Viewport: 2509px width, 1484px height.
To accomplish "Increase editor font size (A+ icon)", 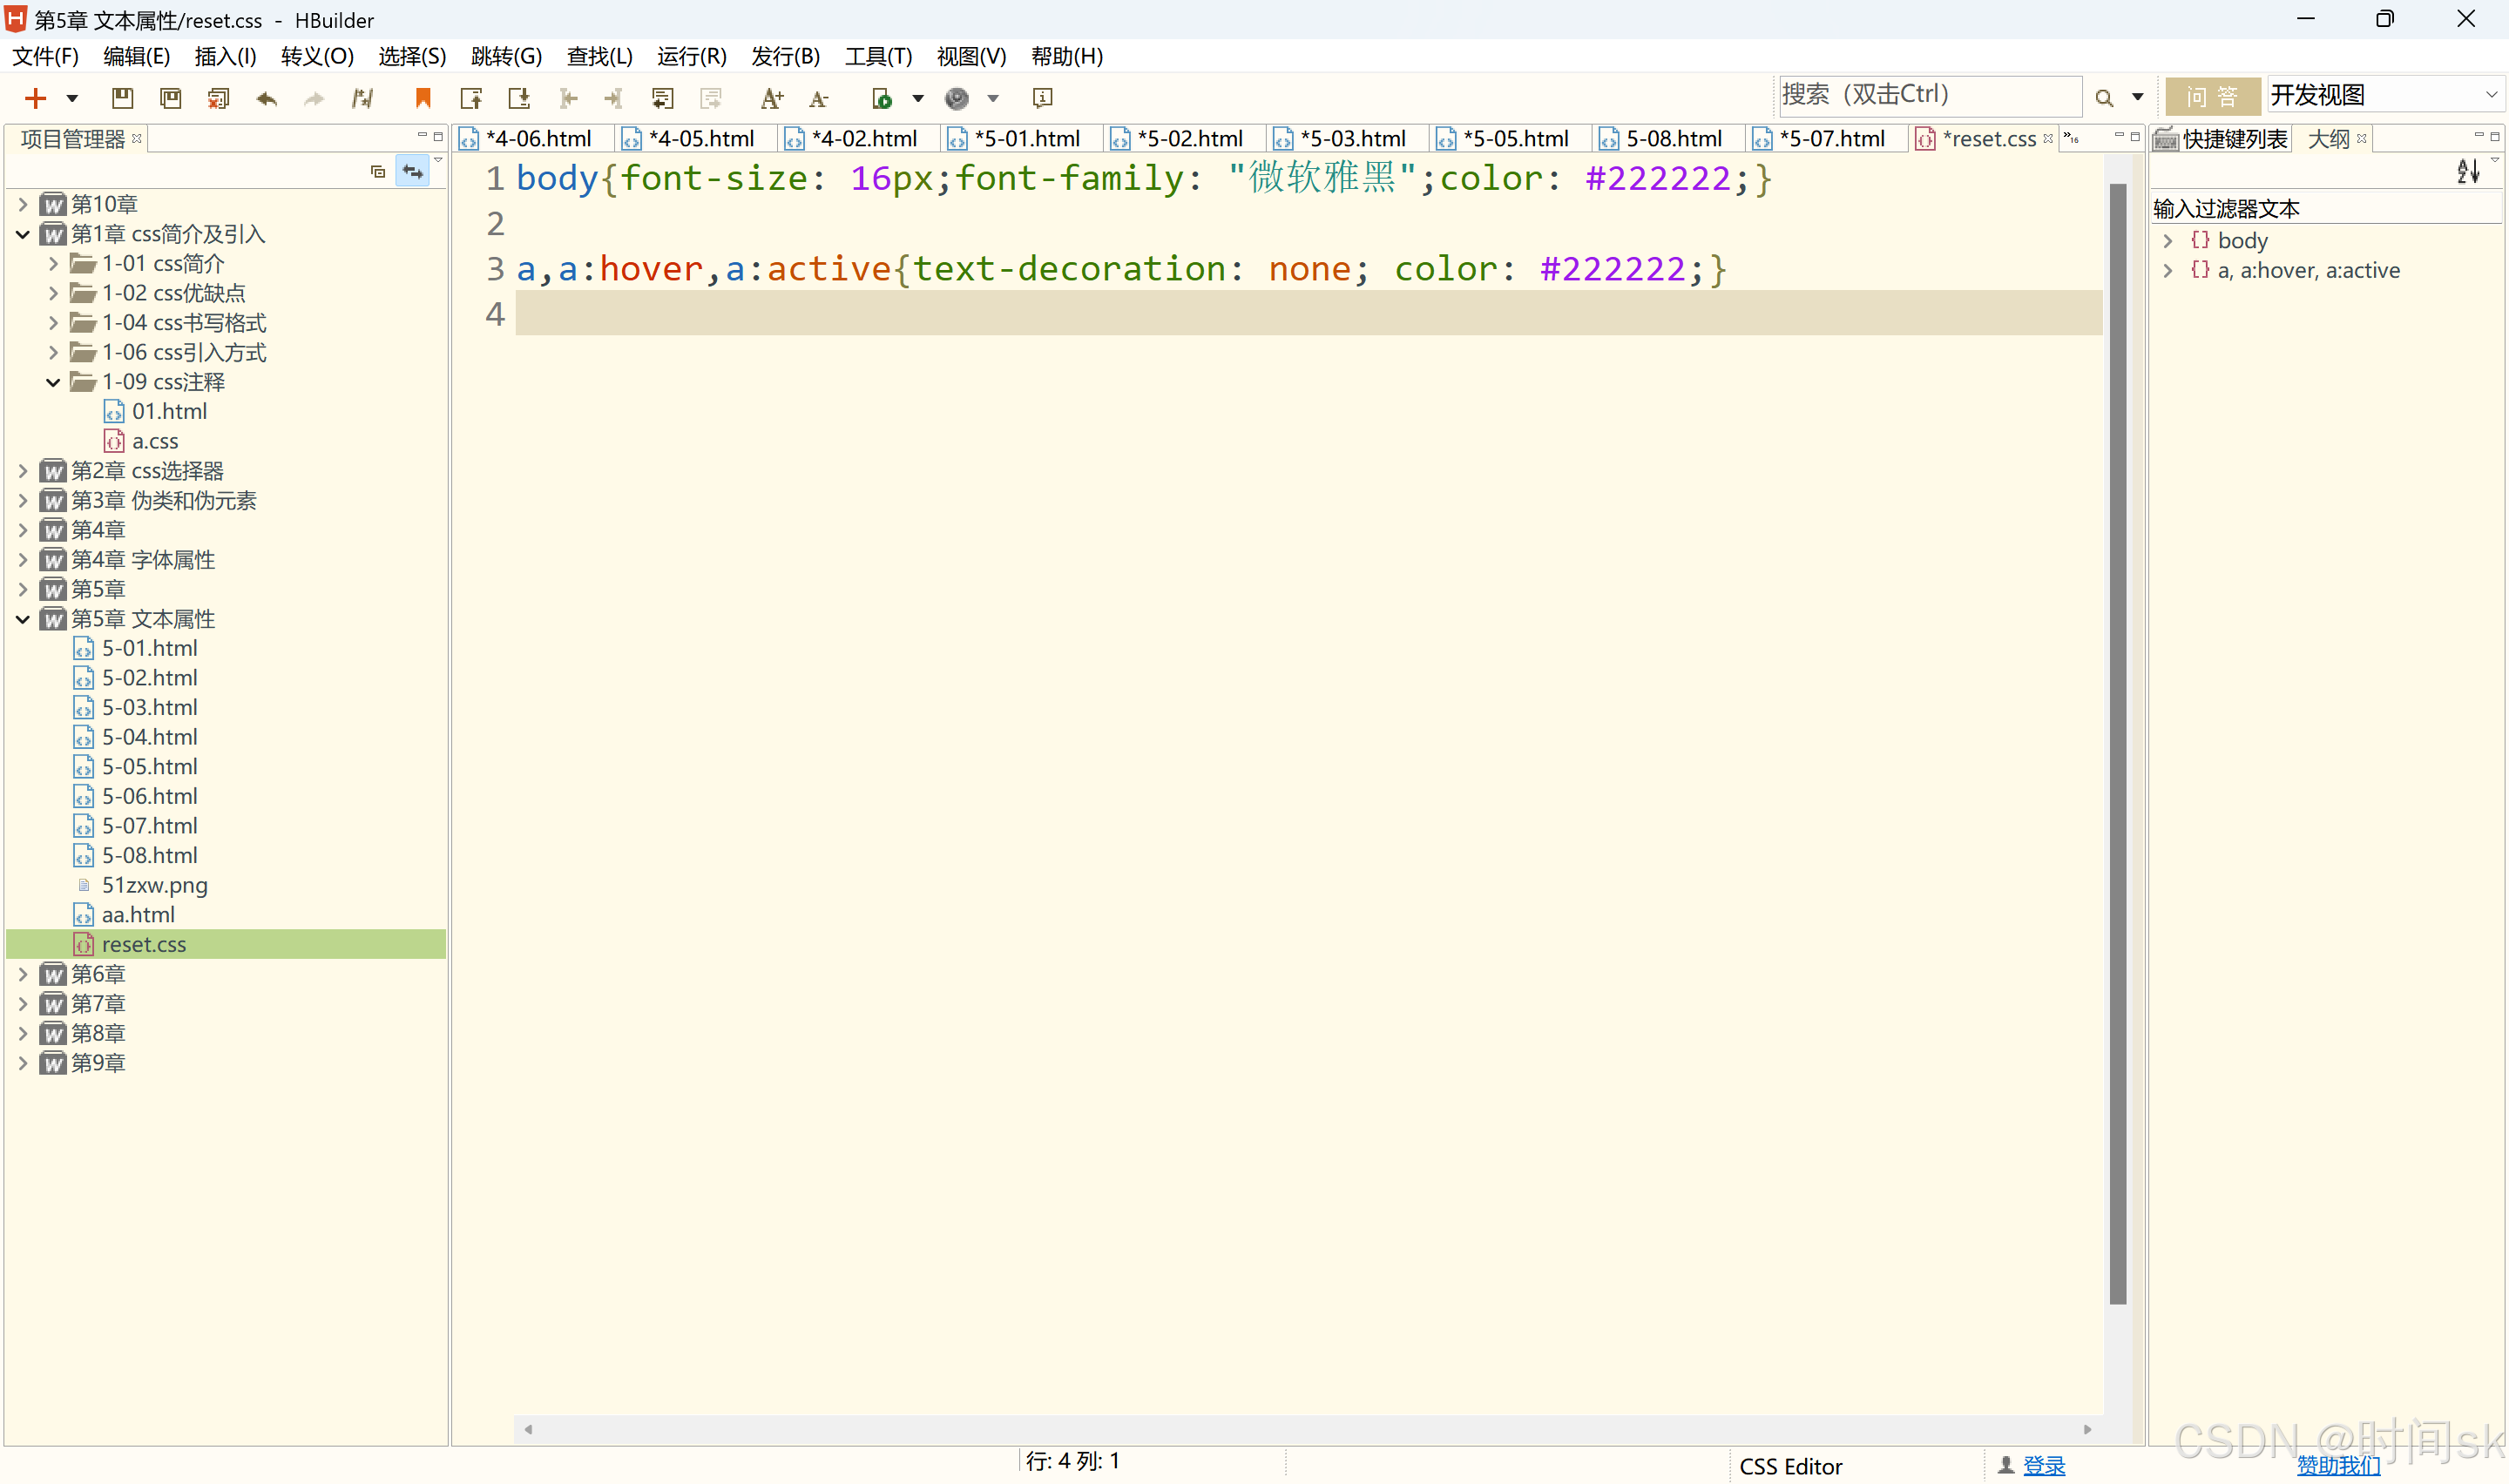I will pos(771,98).
